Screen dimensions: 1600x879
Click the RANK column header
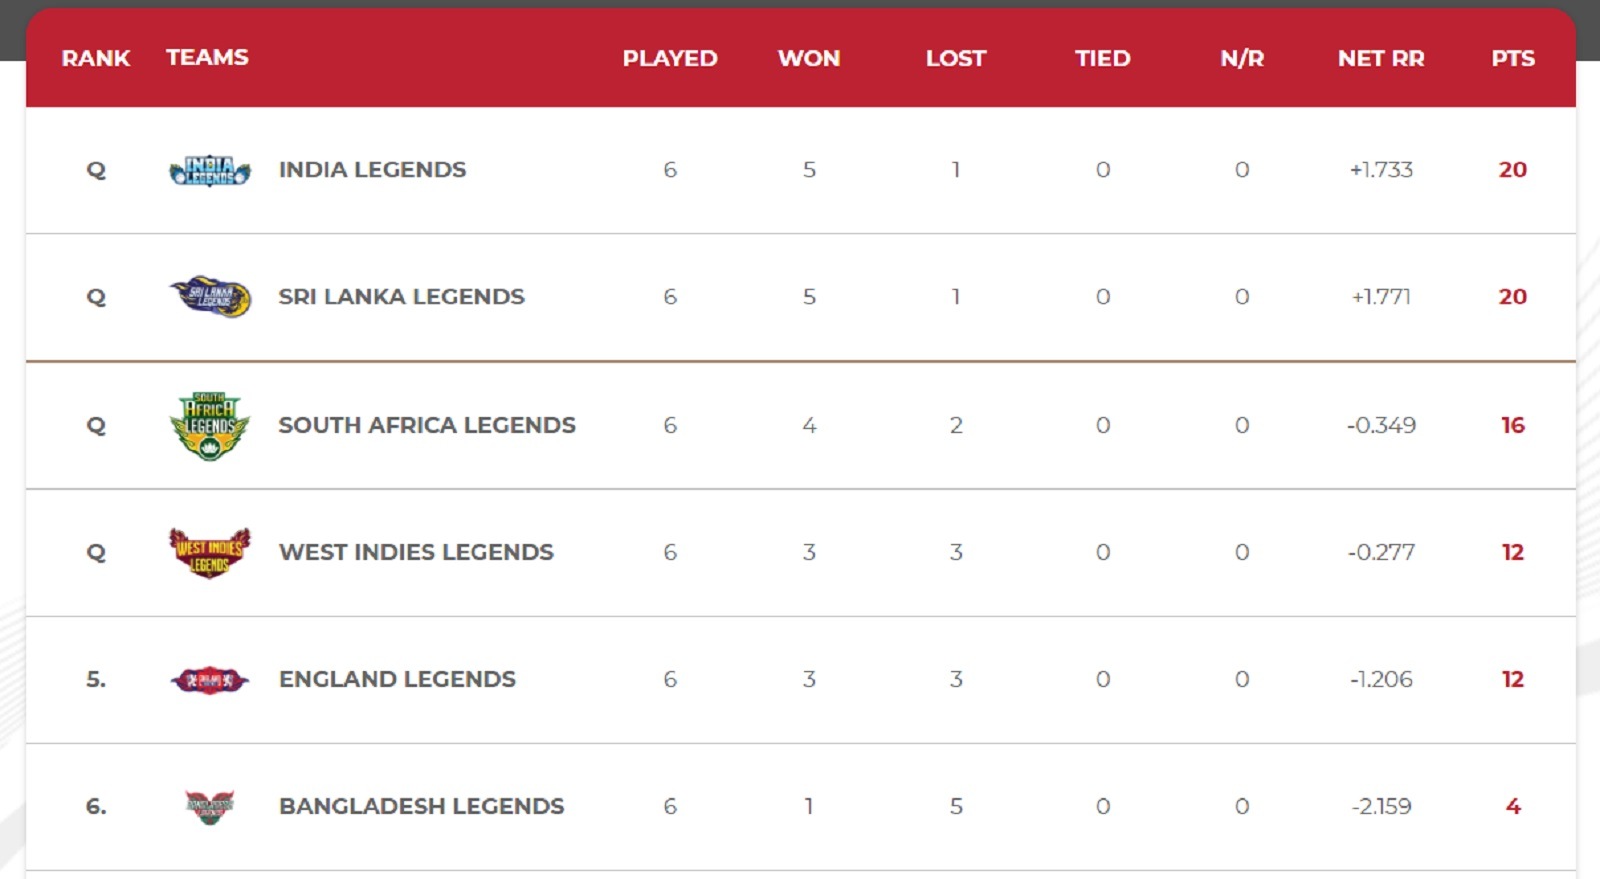[x=96, y=58]
